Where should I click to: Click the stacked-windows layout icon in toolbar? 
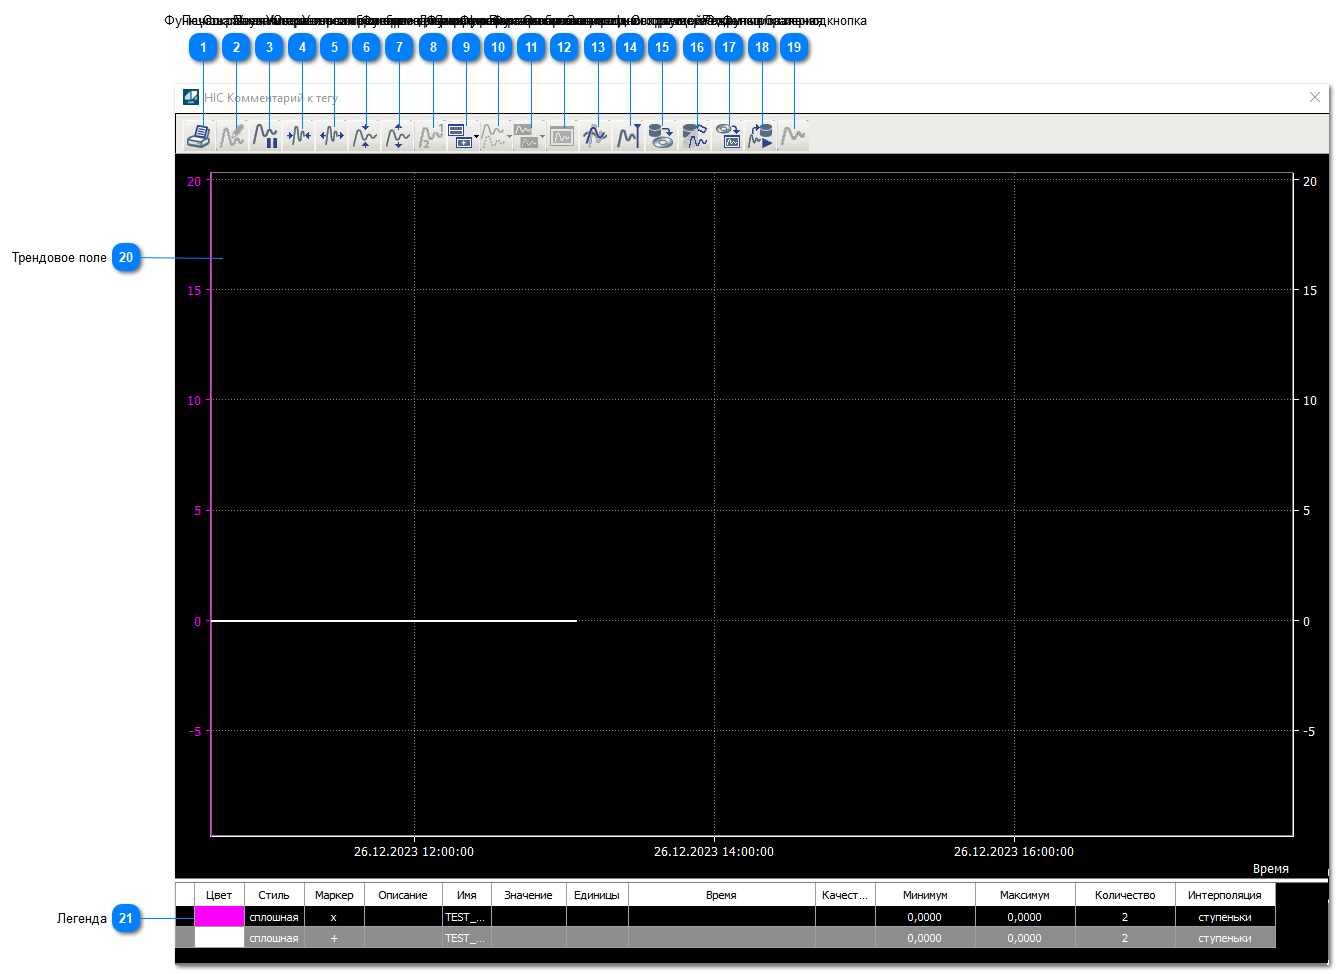point(460,136)
